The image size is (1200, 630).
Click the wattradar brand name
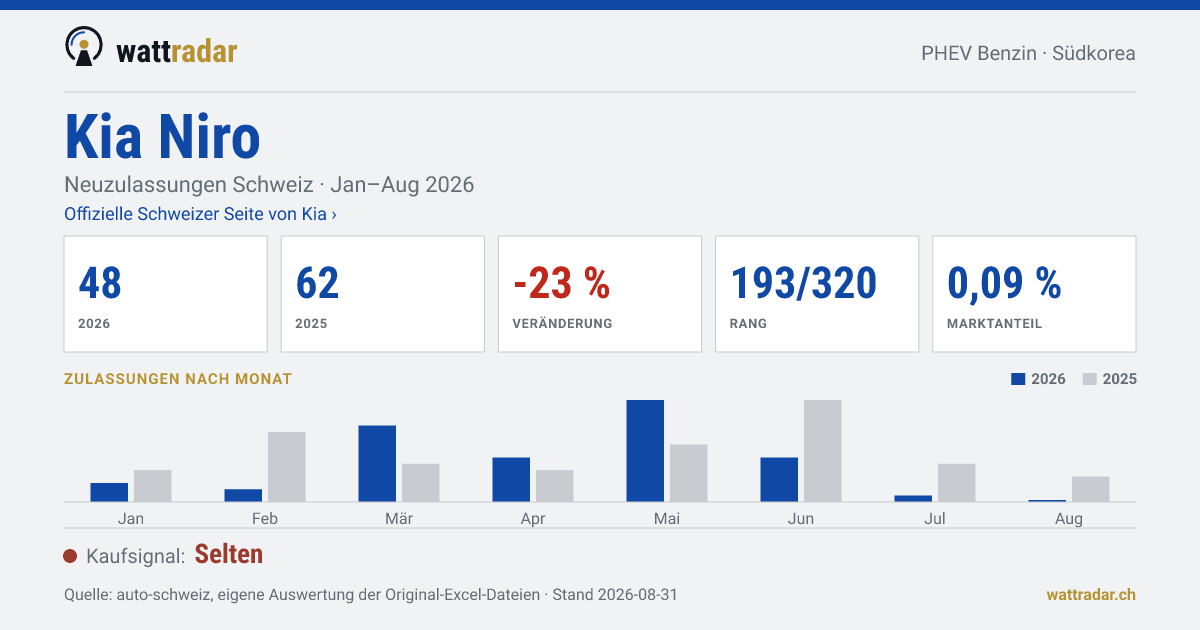point(177,52)
